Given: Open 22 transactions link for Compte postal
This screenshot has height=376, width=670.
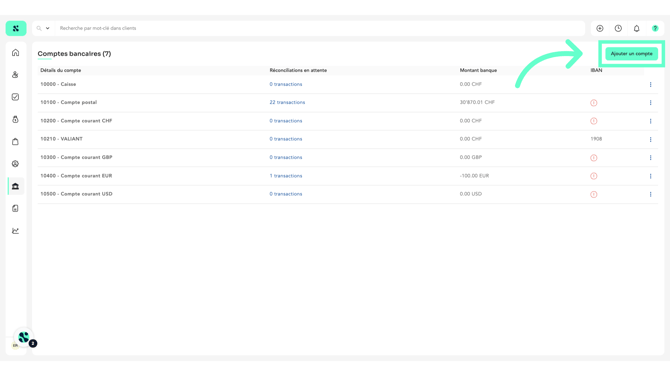Looking at the screenshot, I should [x=287, y=102].
